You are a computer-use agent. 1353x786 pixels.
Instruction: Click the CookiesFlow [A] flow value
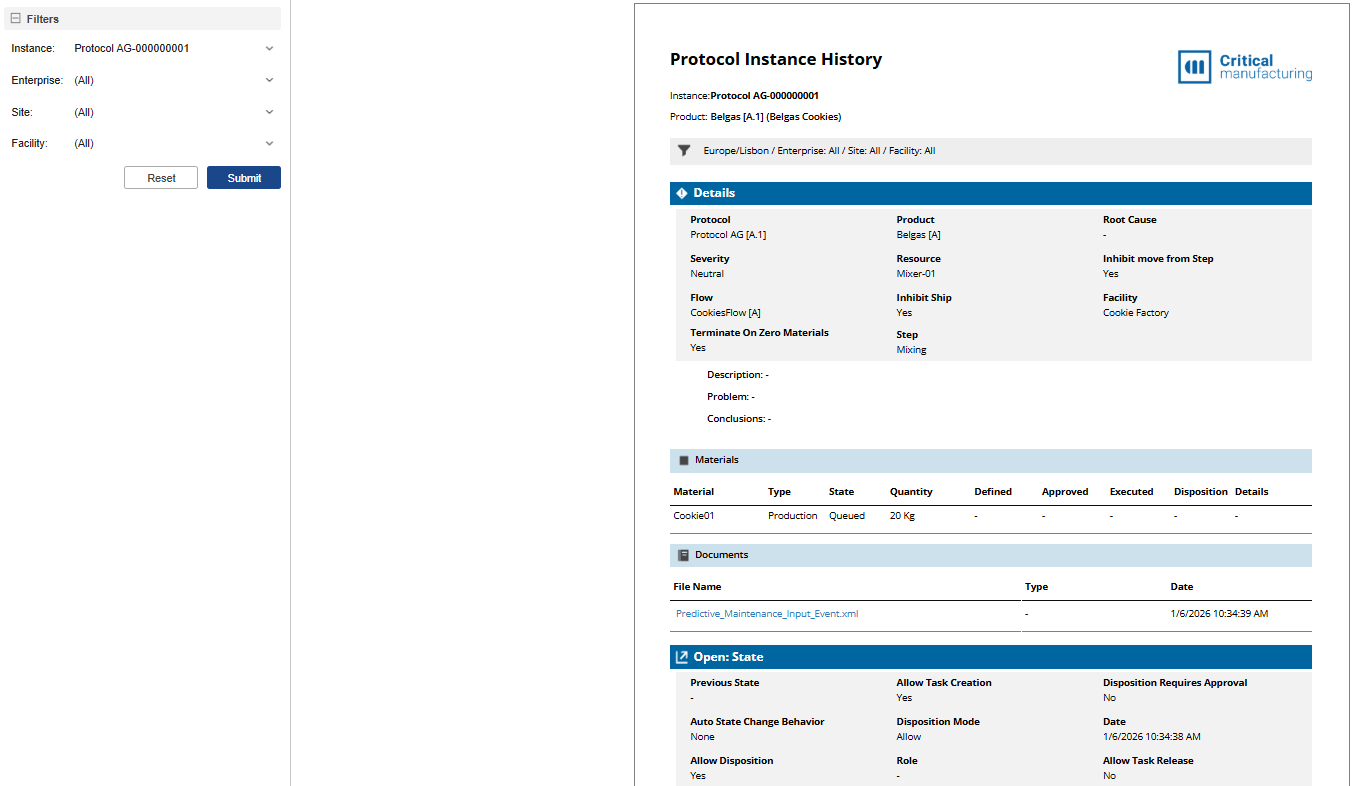click(x=725, y=312)
